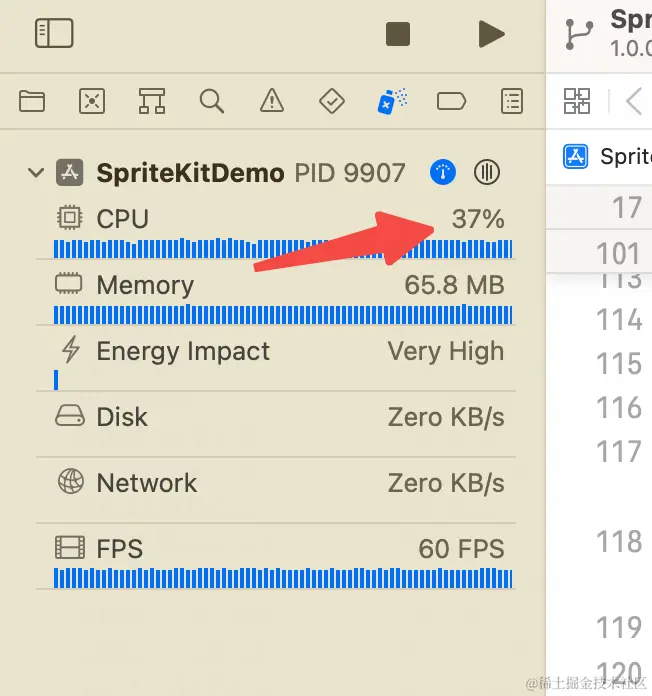
Task: Select the CPU gauge row
Action: click(x=280, y=220)
